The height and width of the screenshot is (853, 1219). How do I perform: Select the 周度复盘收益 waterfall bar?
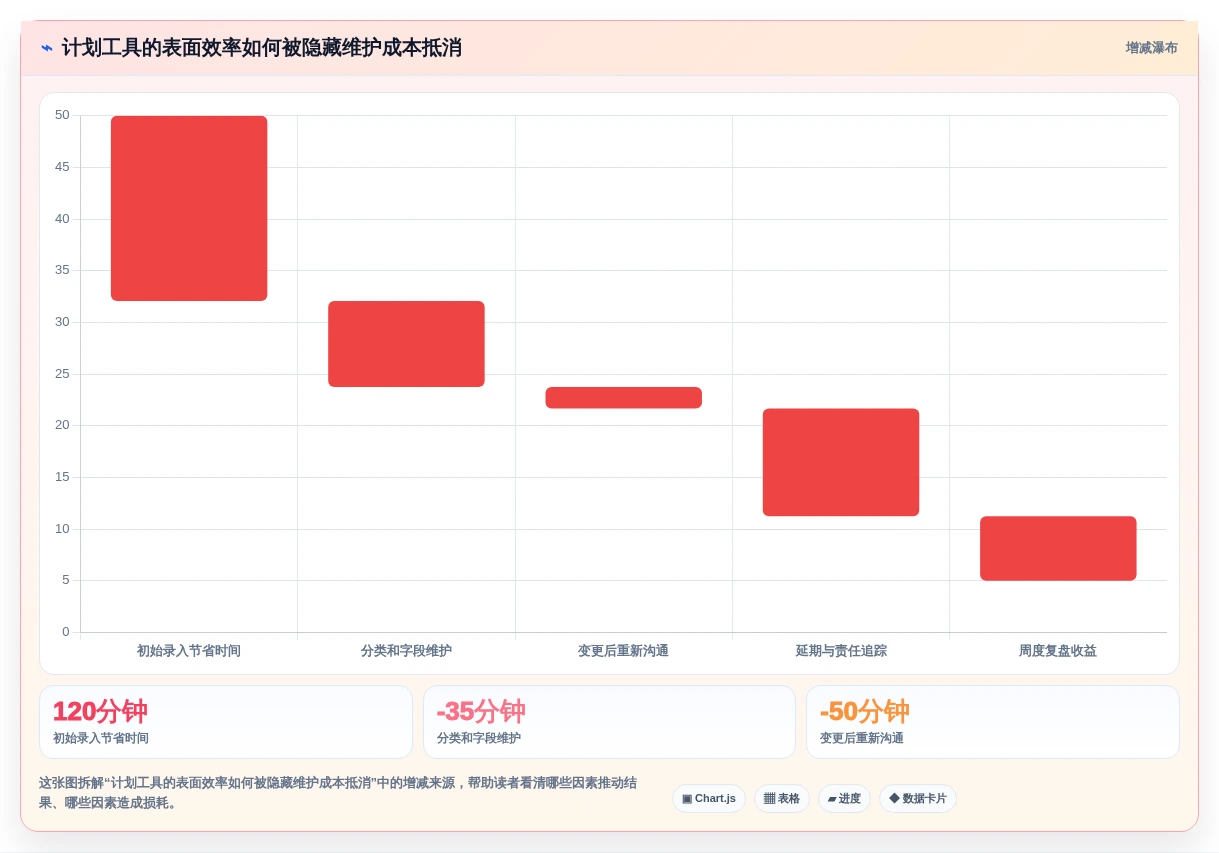point(1058,548)
